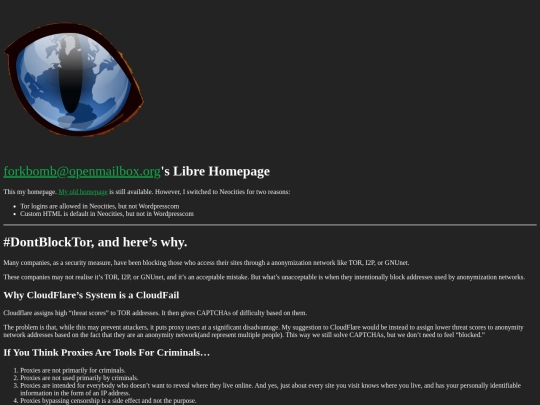540x405 pixels.
Task: Click list item 'Proxies are not used primarily by criminals.'
Action: coord(79,378)
